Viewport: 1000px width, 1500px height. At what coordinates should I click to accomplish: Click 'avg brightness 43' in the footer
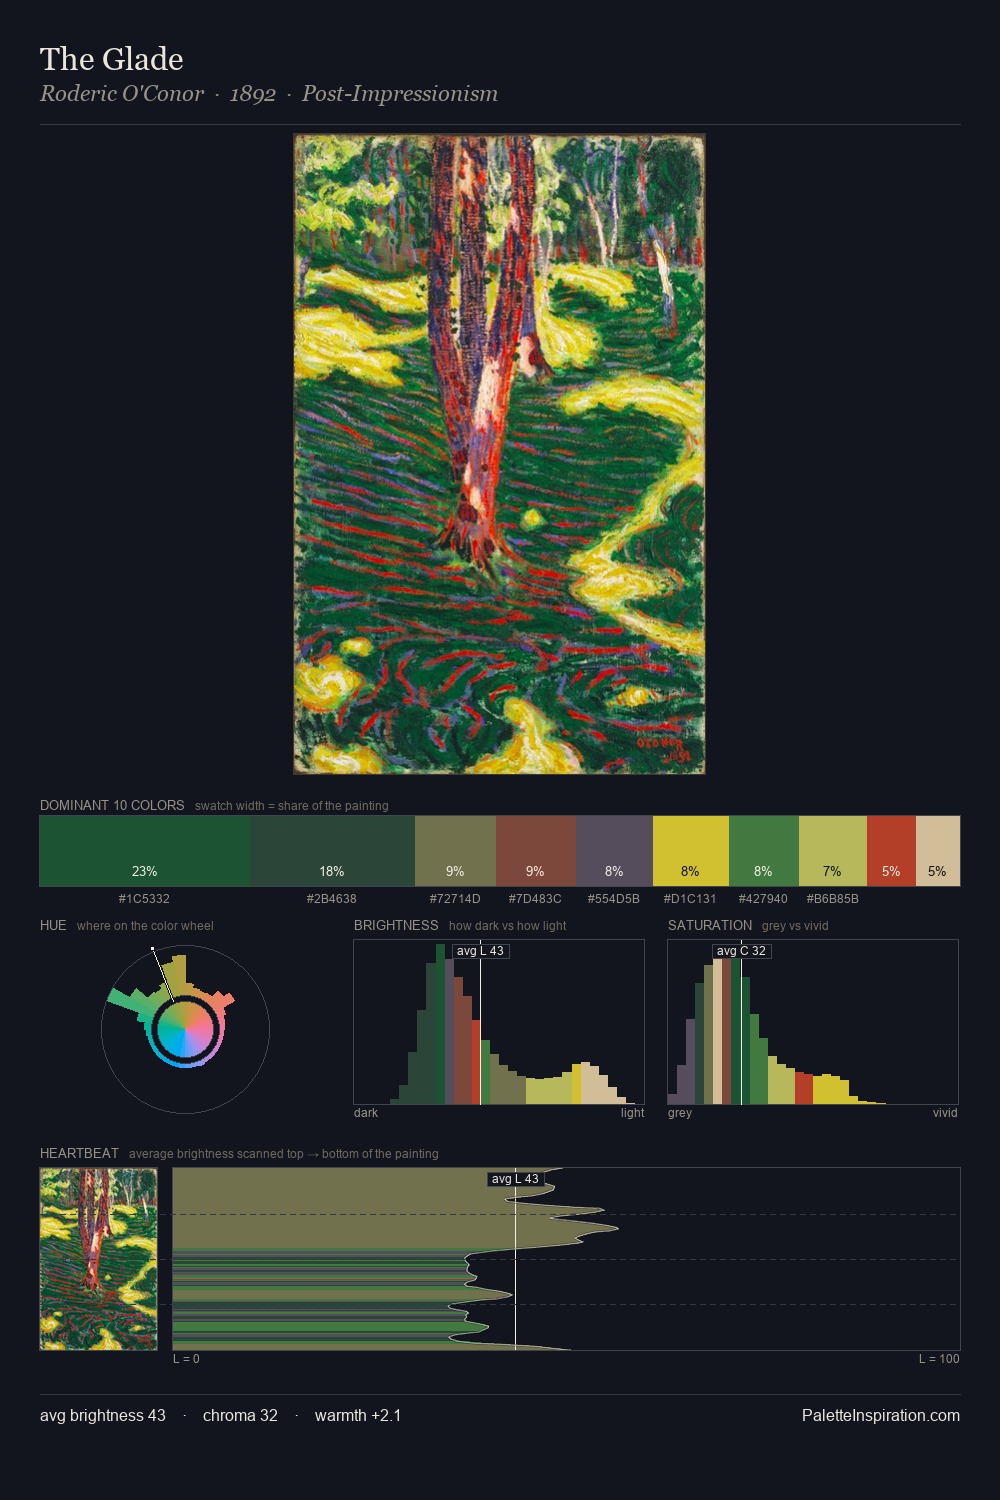click(103, 1415)
